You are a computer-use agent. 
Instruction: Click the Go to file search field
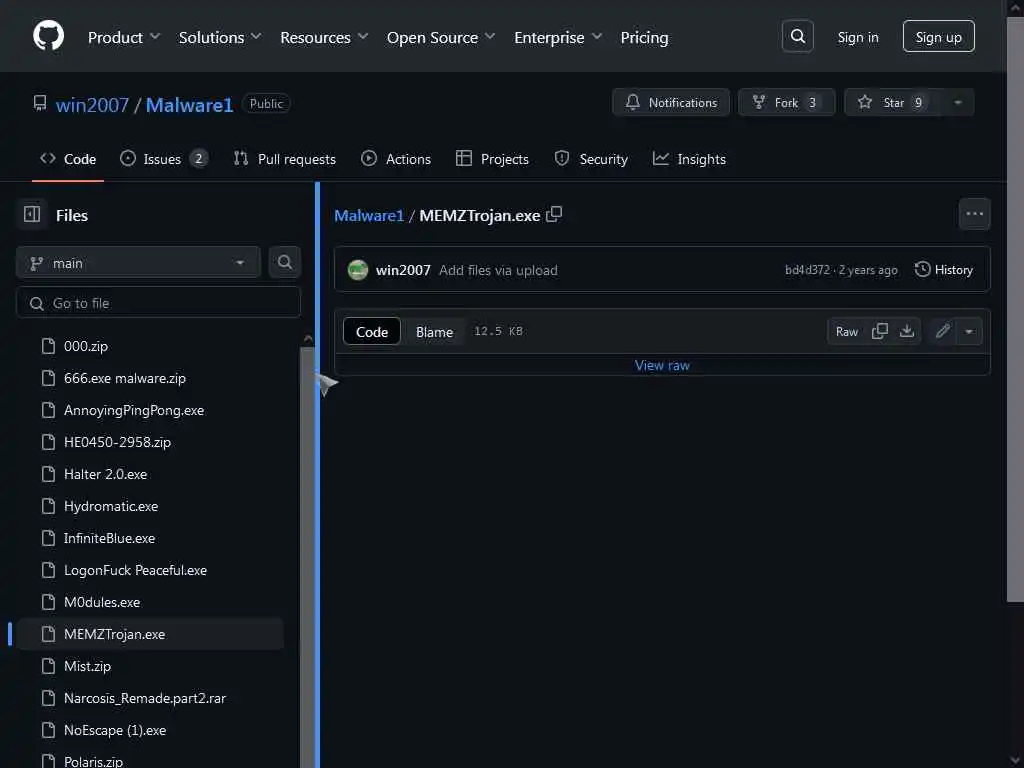tap(159, 303)
